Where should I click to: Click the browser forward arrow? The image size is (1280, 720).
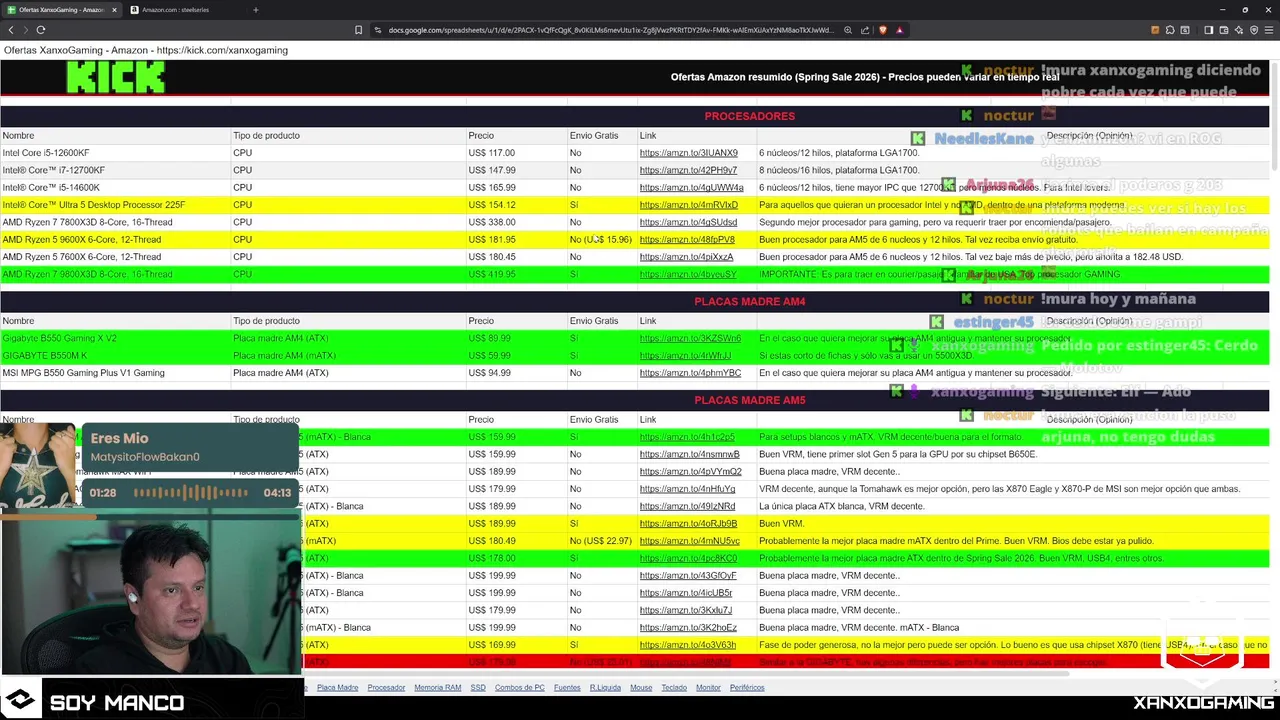tap(26, 30)
